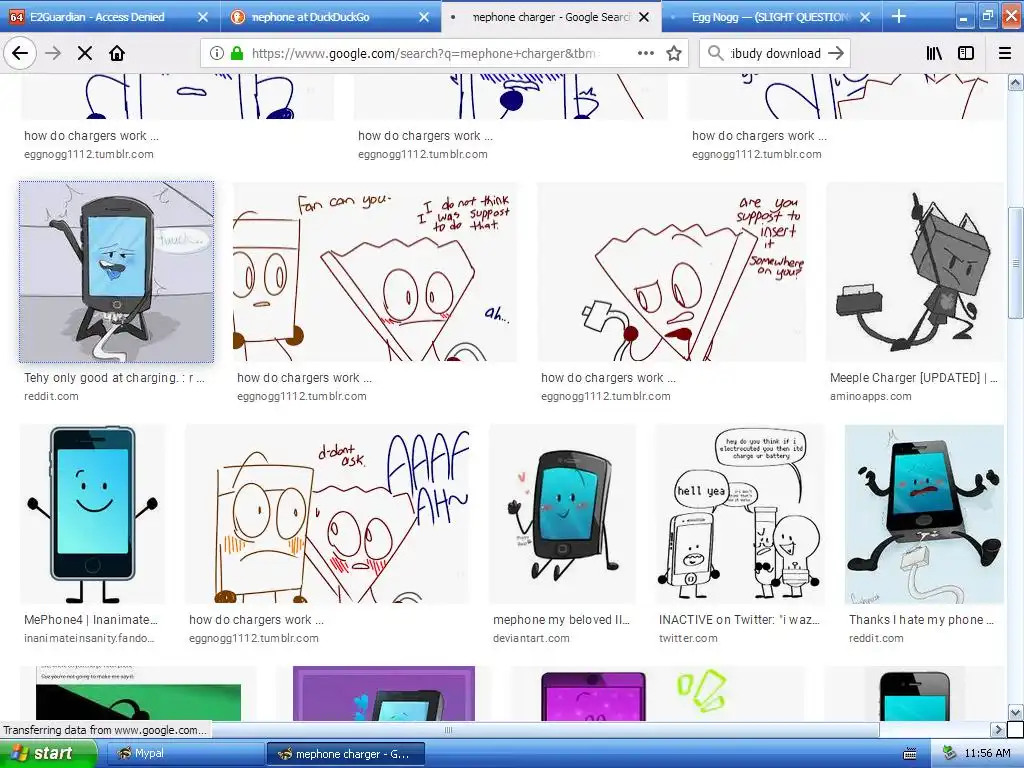Image resolution: width=1024 pixels, height=768 pixels.
Task: Click 'Tehy only good at charging. : r ...' title
Action: pyautogui.click(x=114, y=377)
